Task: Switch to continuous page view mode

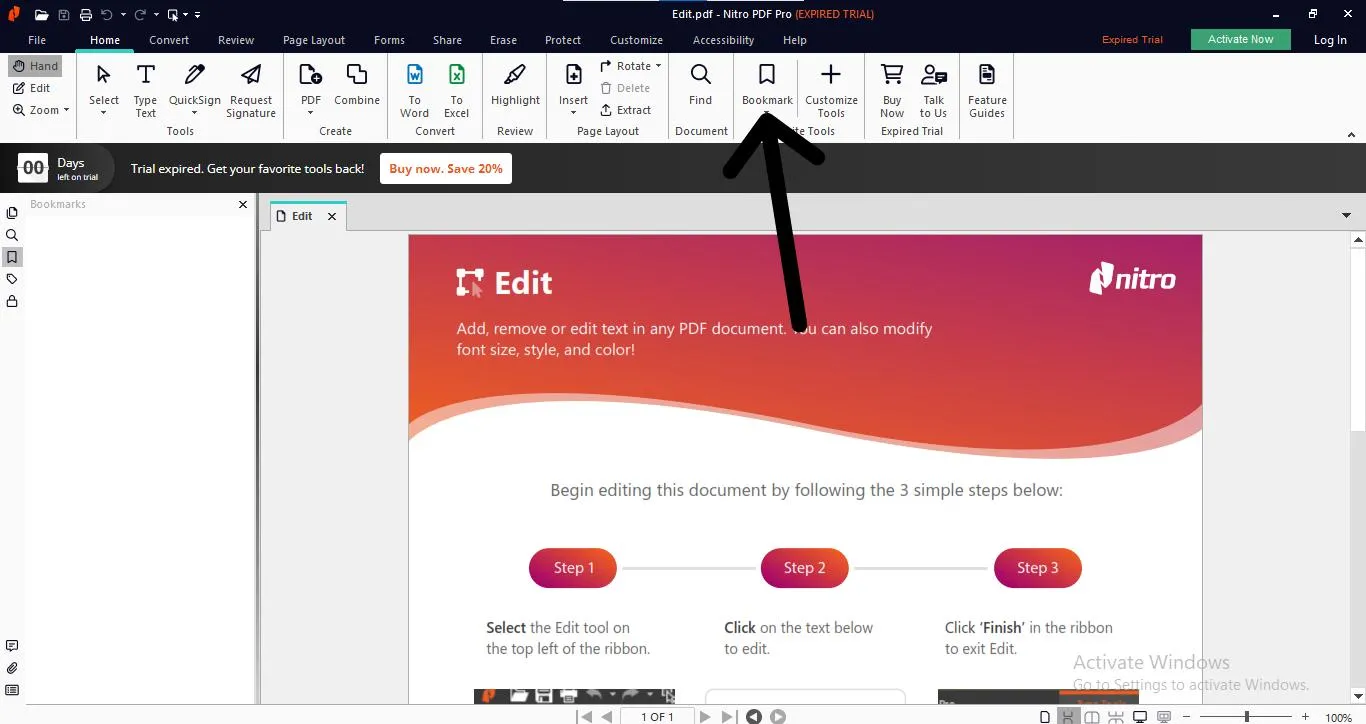Action: [x=1067, y=716]
